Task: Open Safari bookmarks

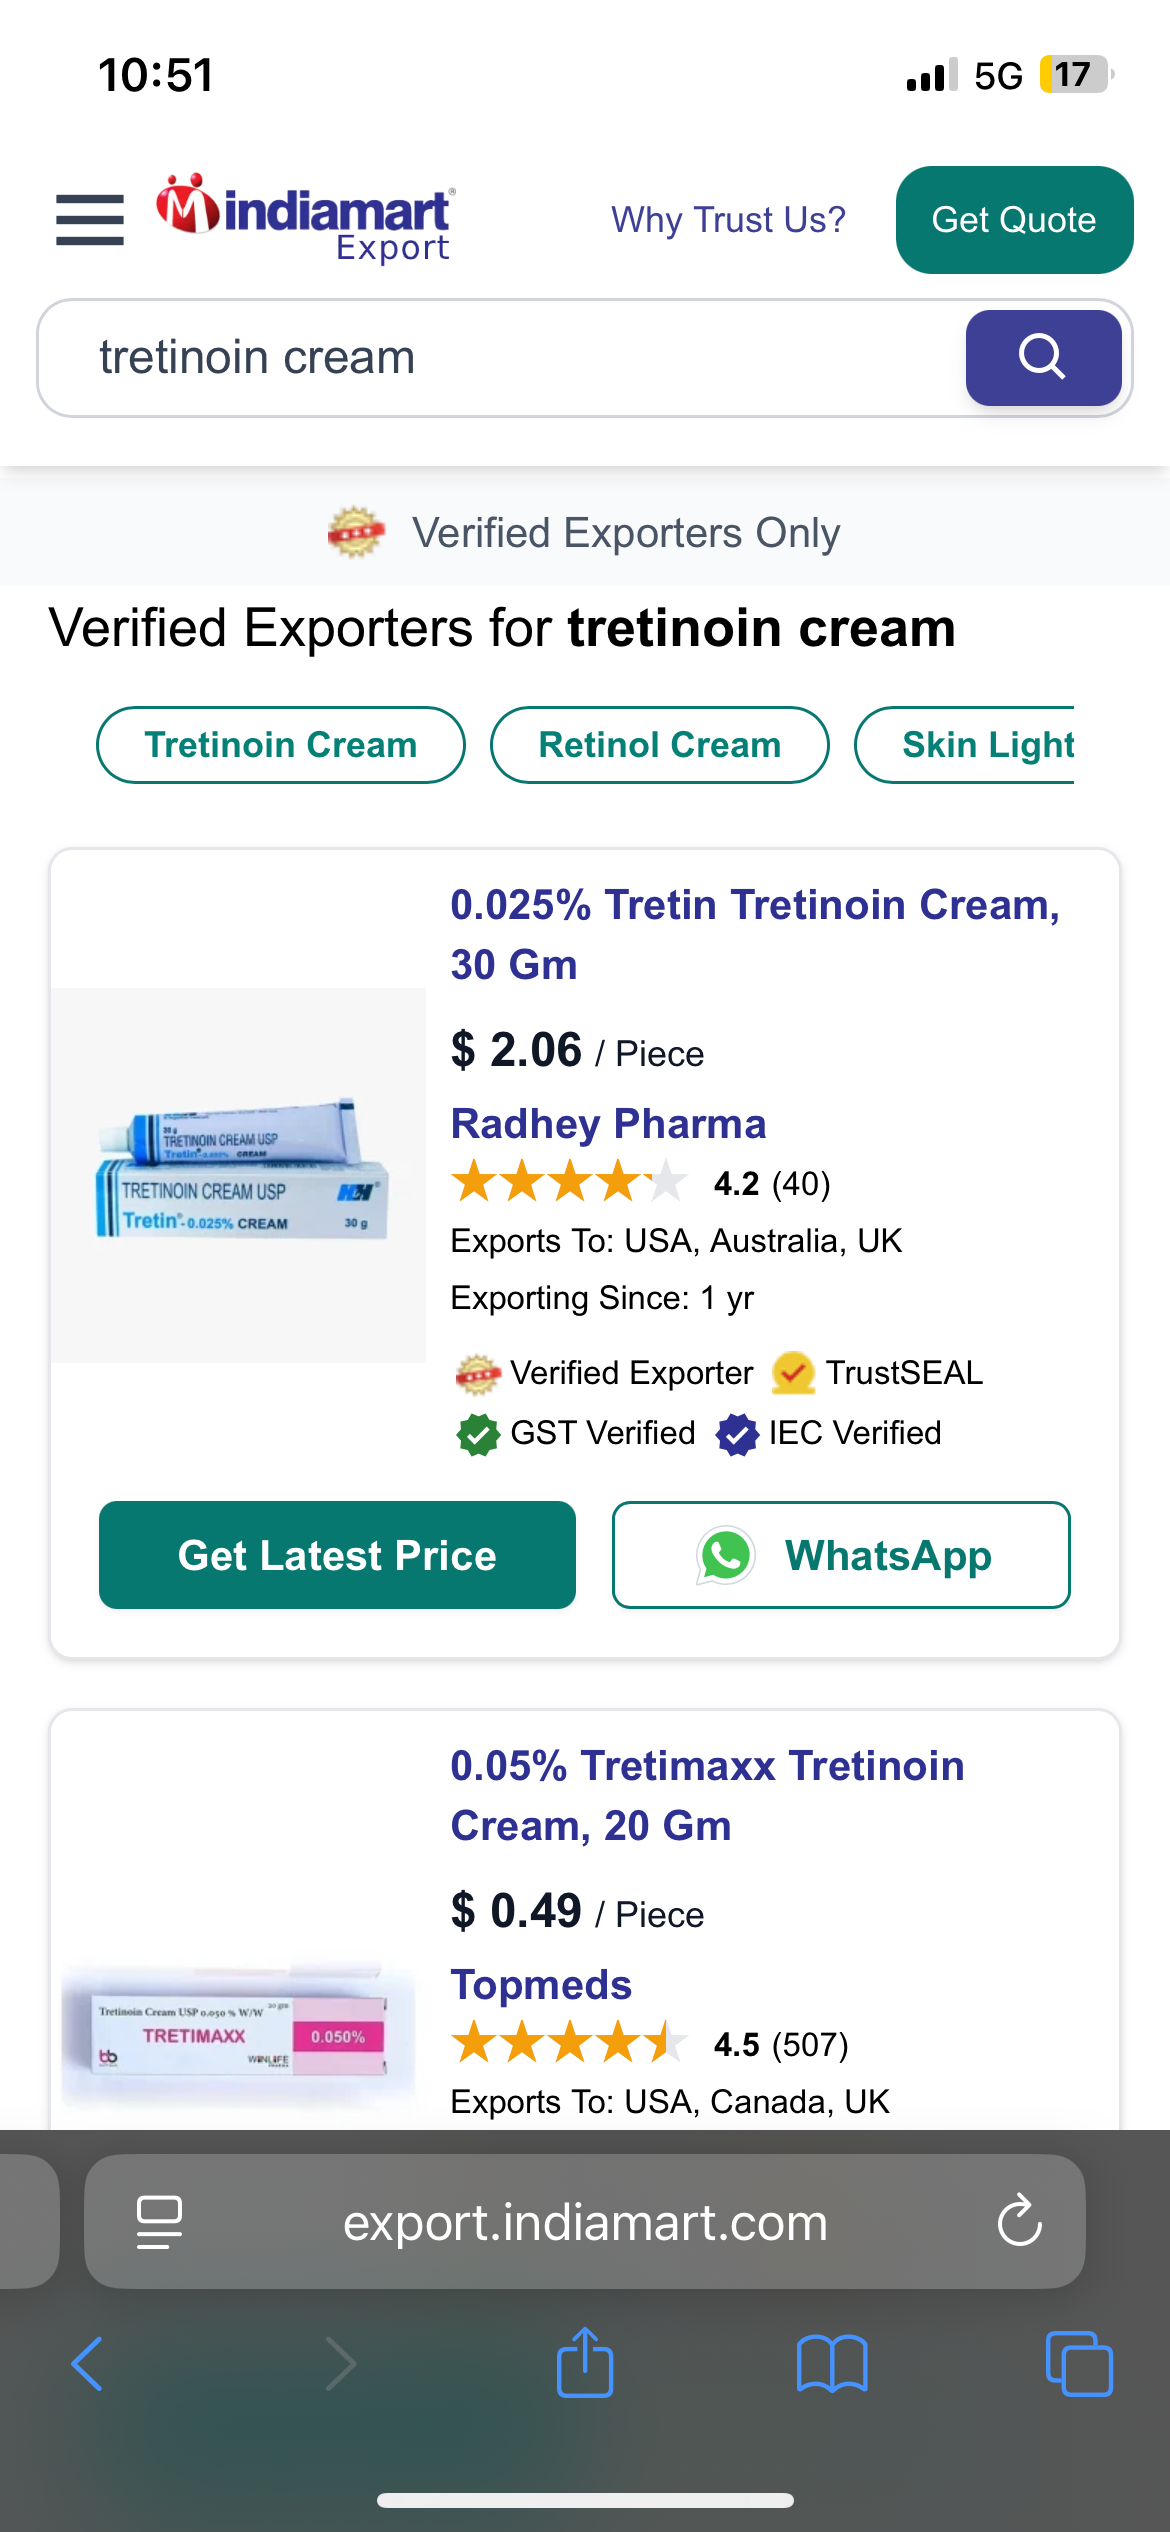Action: tap(831, 2364)
